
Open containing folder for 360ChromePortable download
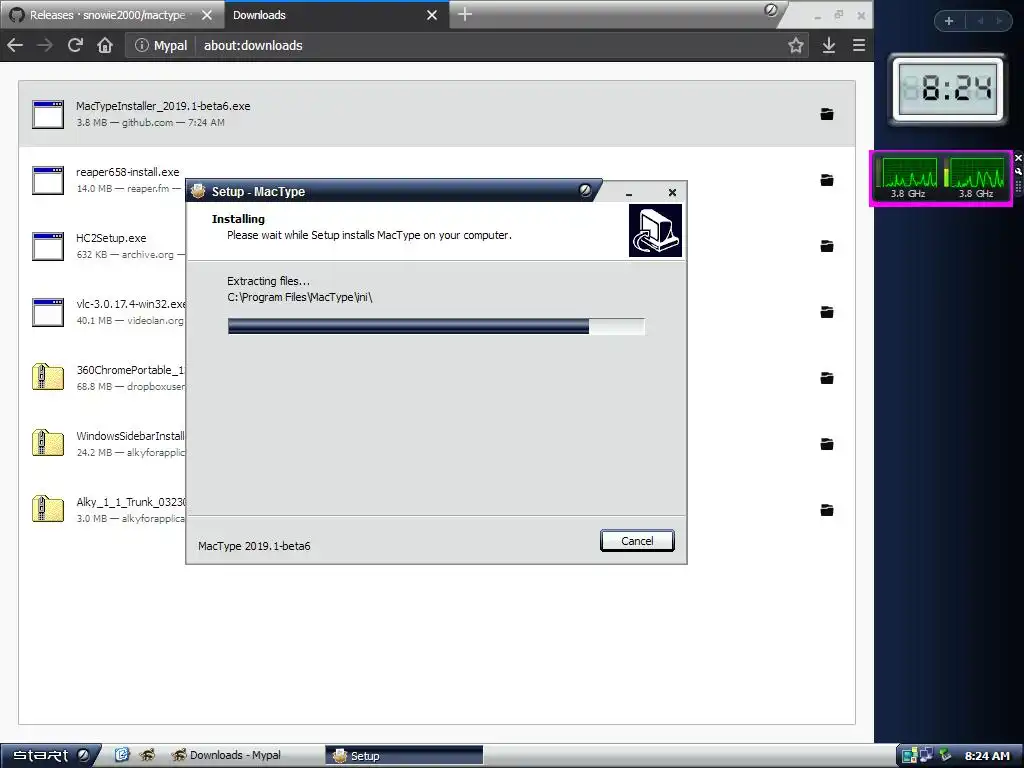tap(827, 377)
